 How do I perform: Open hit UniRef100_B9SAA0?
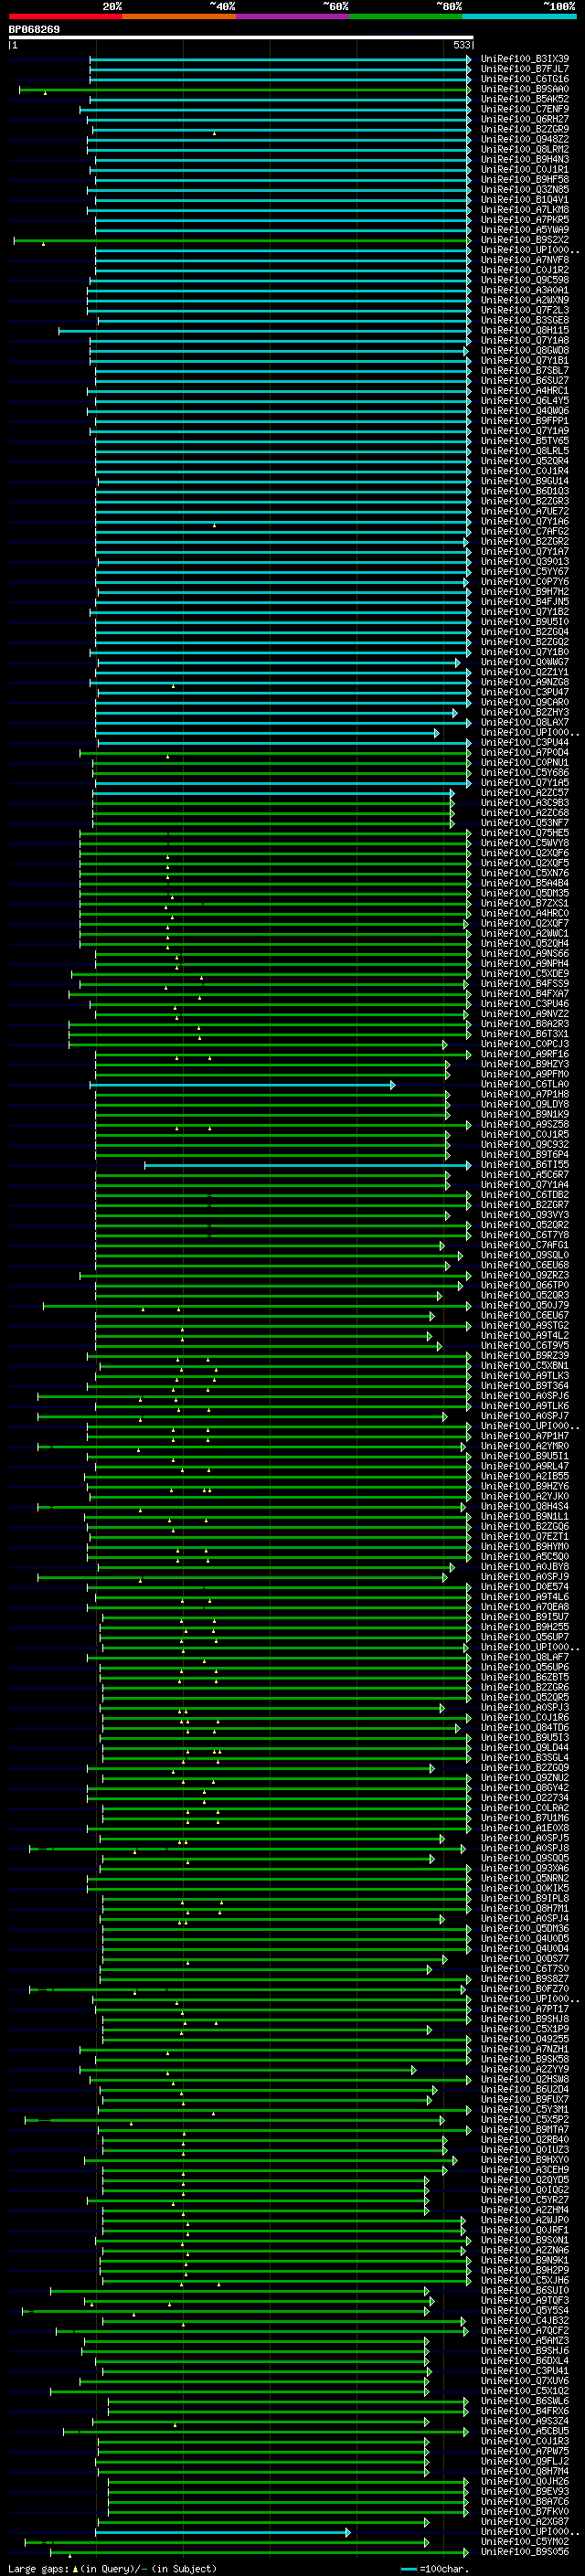click(525, 89)
